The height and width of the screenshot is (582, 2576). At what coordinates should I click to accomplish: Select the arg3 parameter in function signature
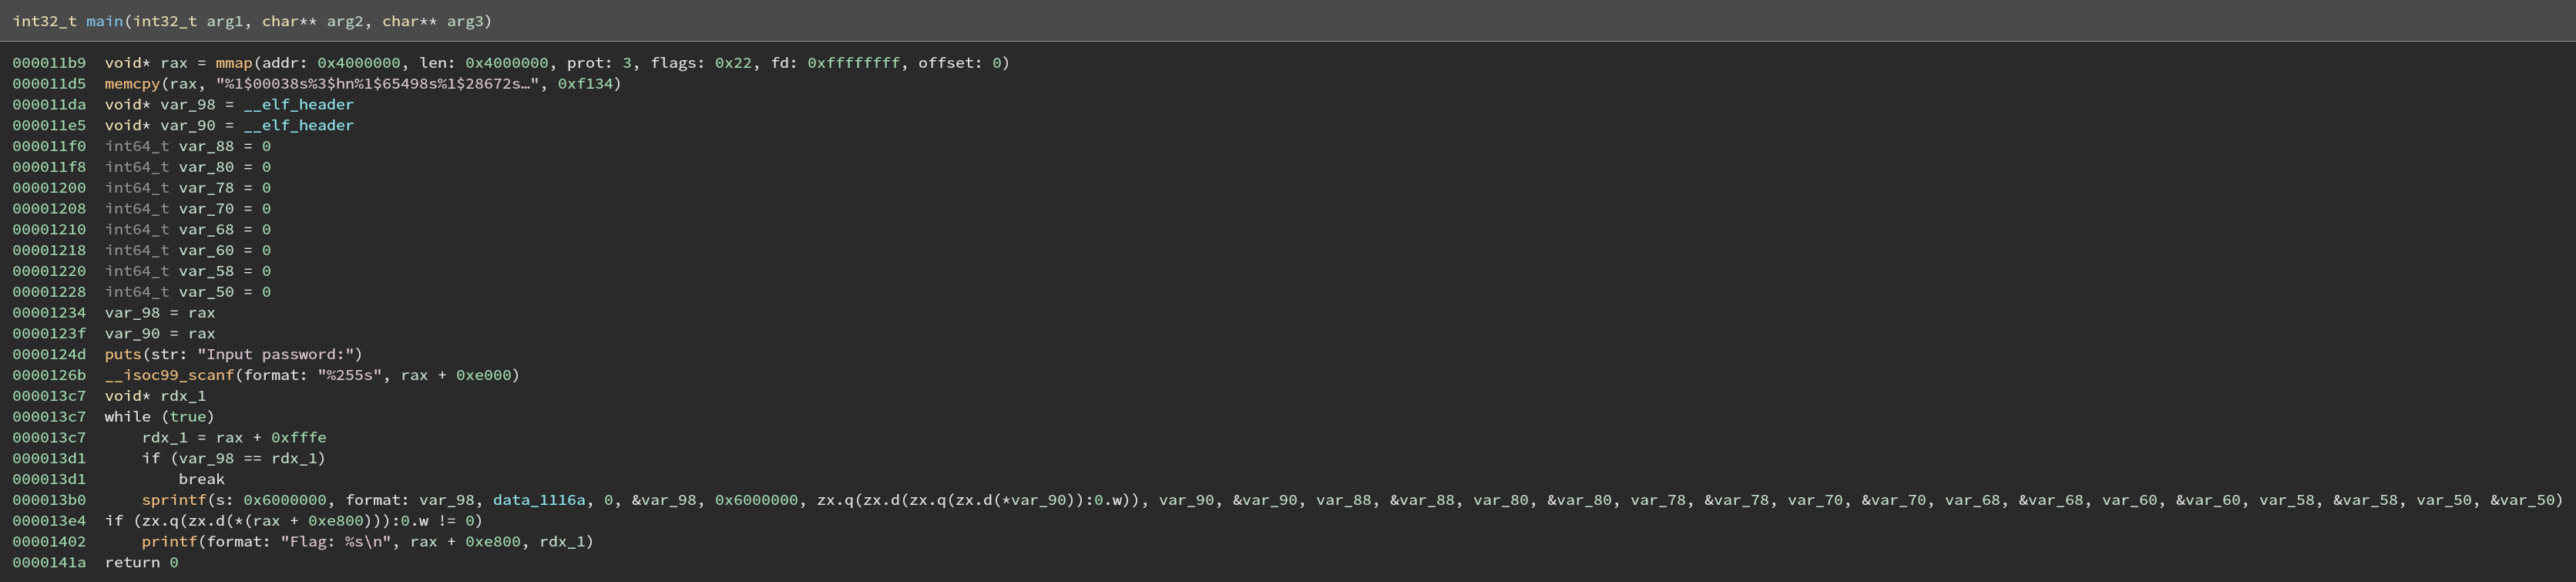point(465,21)
